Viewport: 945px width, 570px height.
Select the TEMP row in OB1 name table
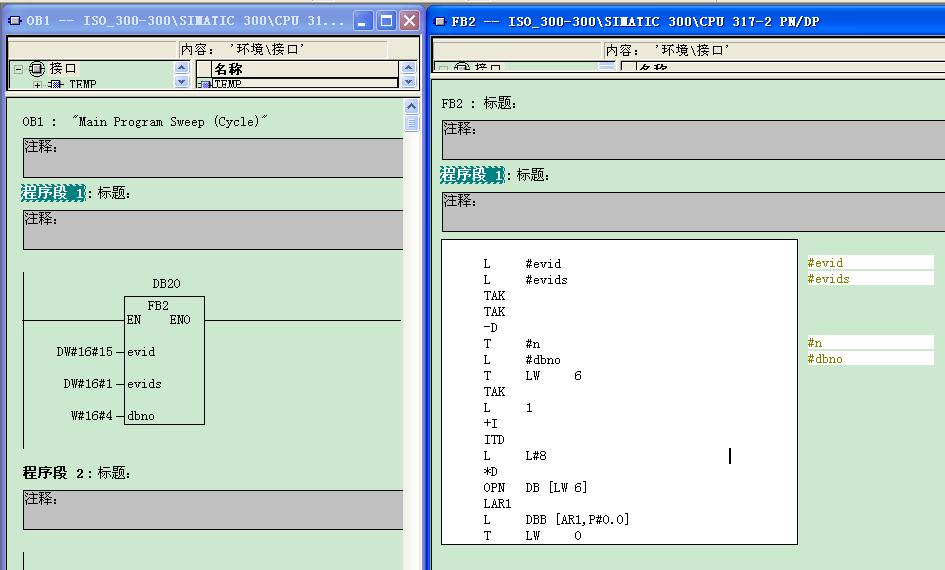coord(304,83)
